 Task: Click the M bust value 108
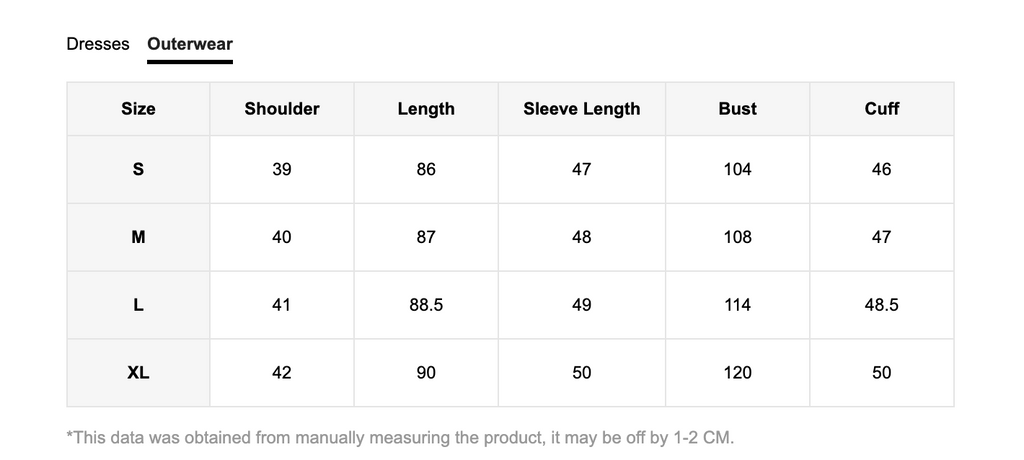pyautogui.click(x=738, y=237)
